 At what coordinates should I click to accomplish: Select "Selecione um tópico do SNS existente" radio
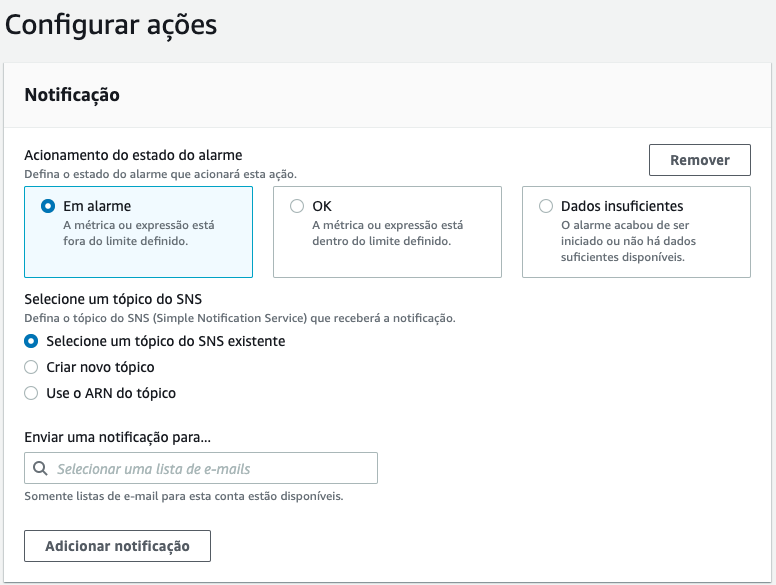coord(31,341)
